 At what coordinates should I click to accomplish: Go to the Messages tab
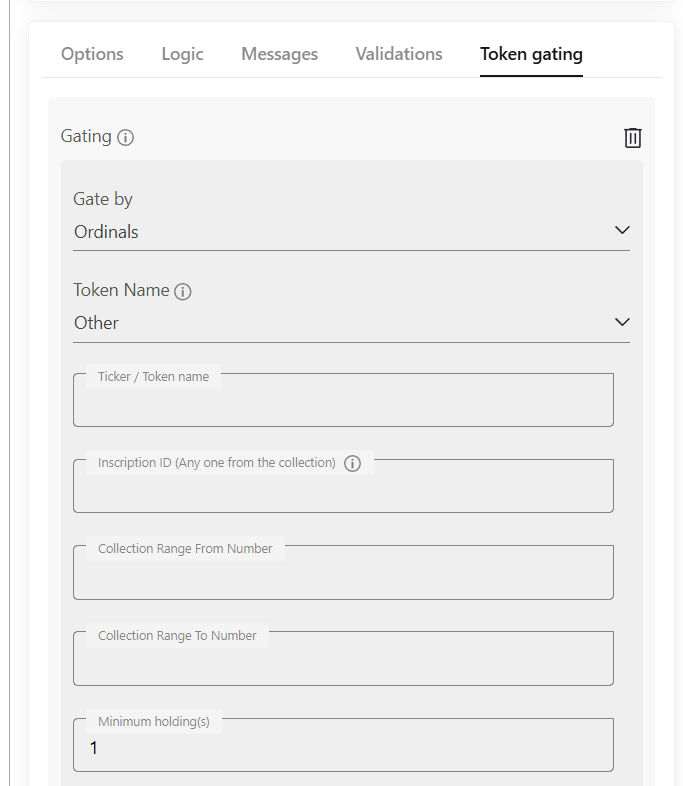(x=280, y=54)
